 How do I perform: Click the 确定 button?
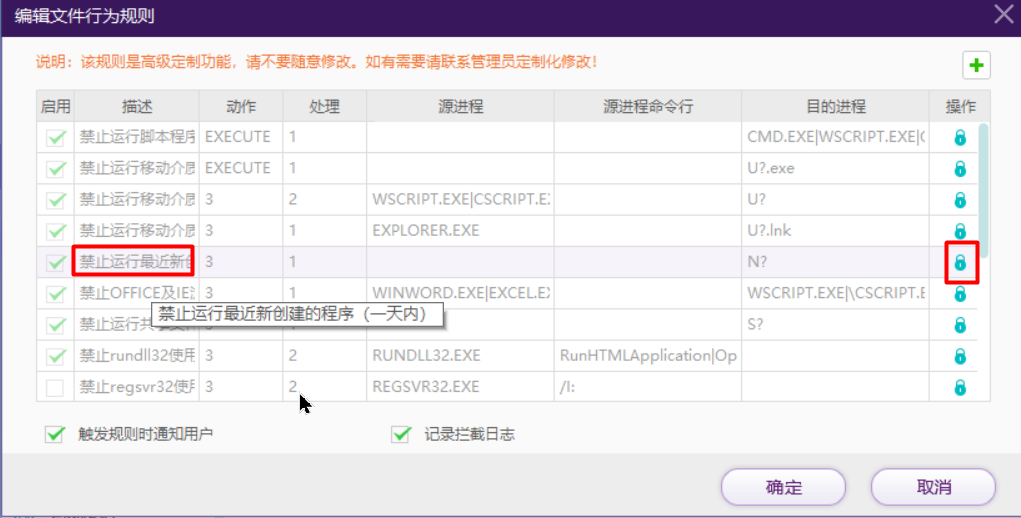[x=783, y=487]
